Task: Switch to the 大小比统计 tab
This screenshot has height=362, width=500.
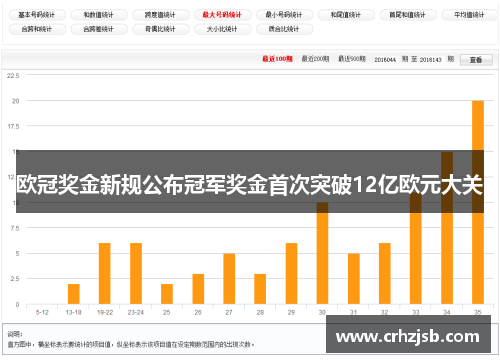Action: coord(222,29)
